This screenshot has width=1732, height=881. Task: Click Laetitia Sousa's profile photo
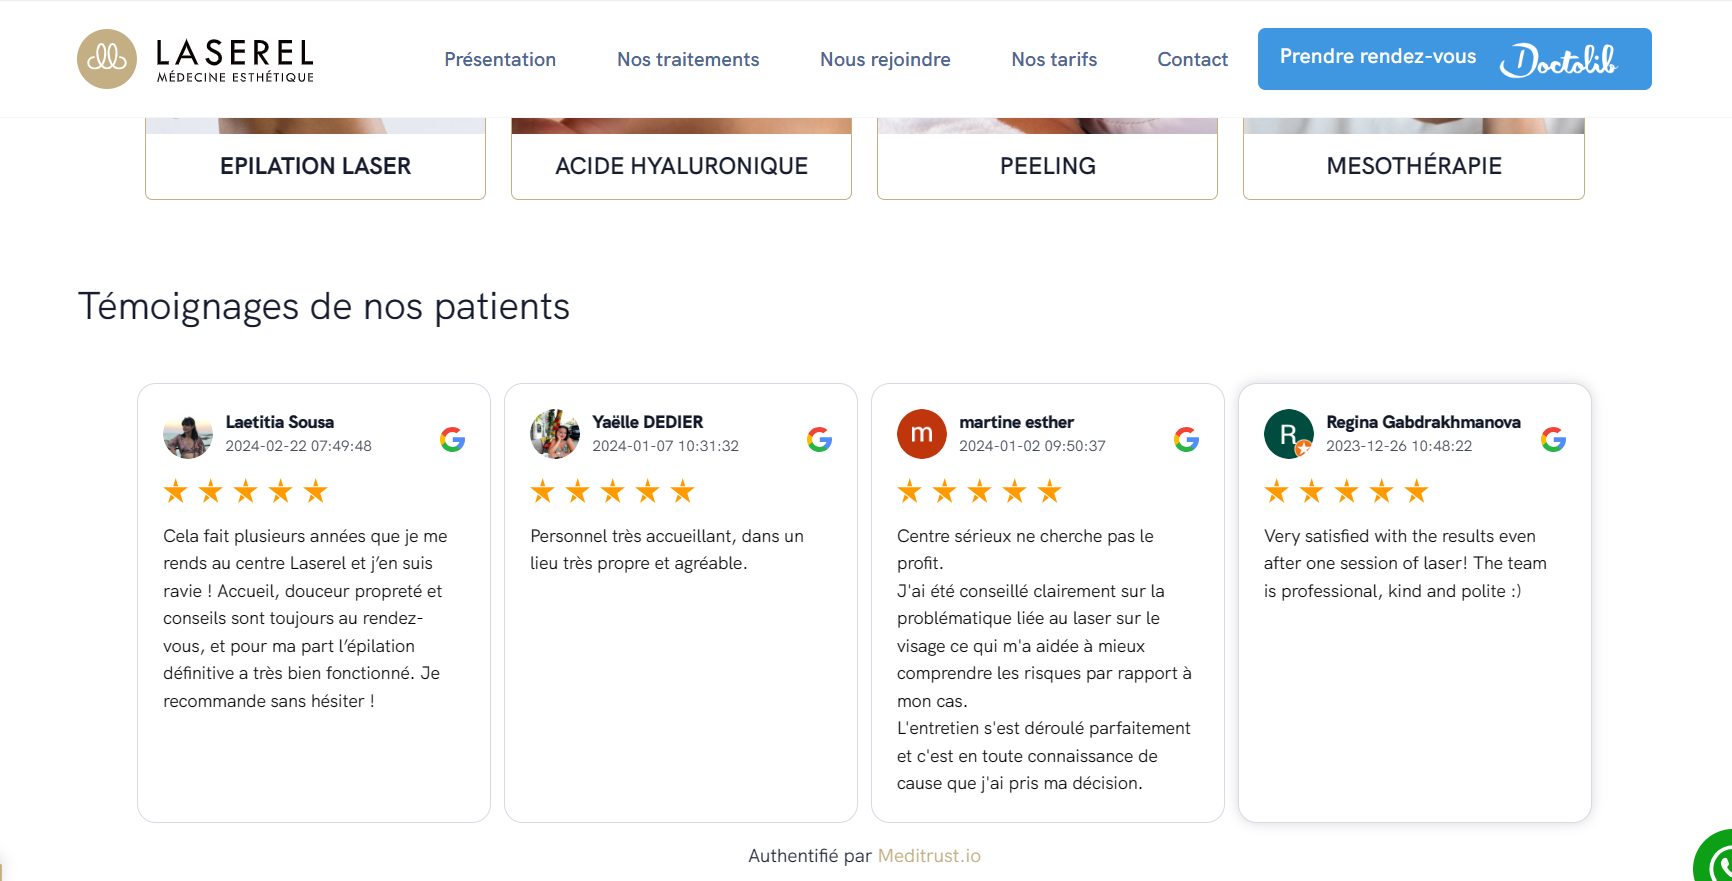point(187,434)
